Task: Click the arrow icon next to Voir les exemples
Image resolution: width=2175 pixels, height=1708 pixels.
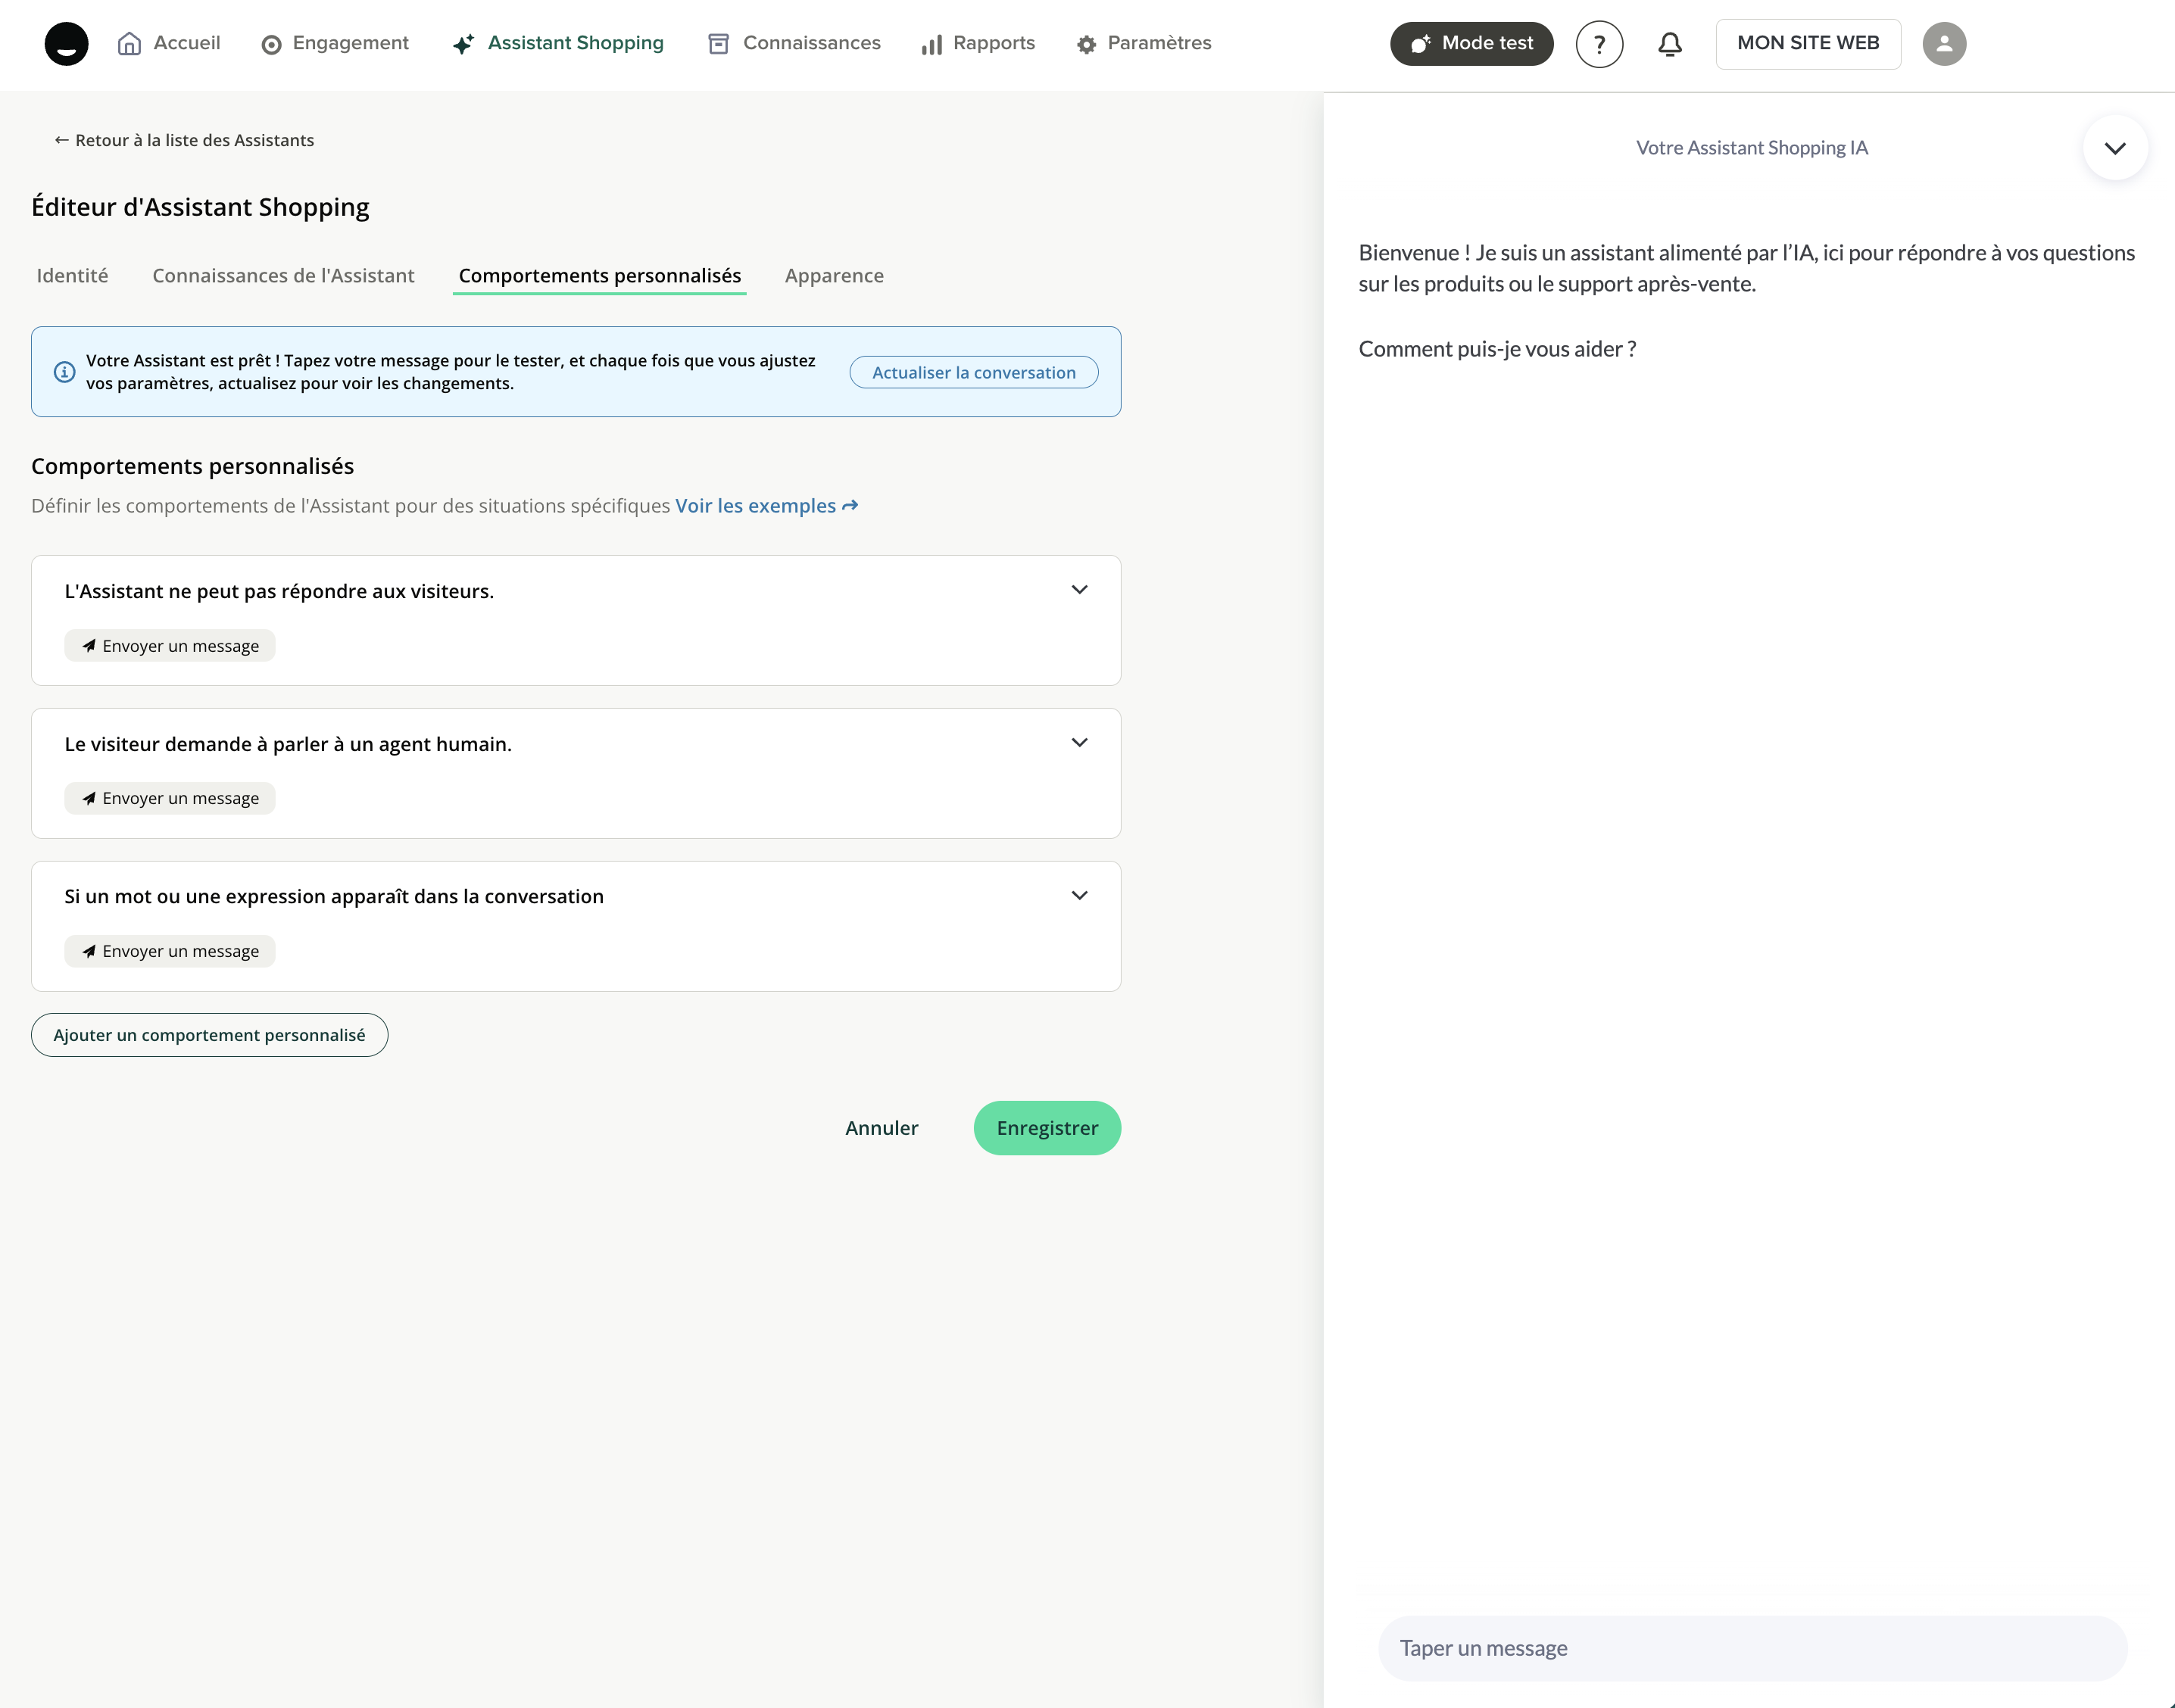Action: [x=850, y=506]
